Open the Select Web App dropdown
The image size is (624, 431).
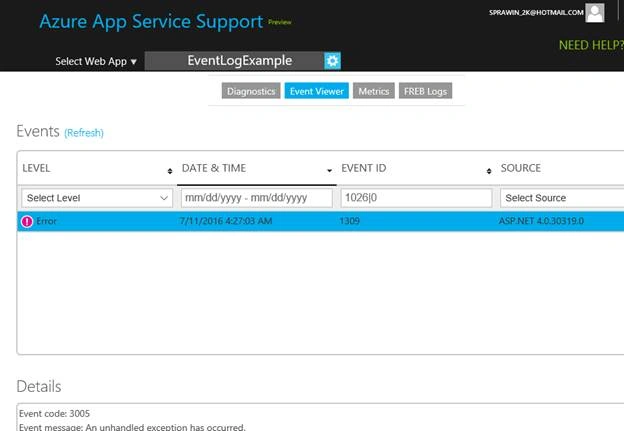tap(96, 61)
